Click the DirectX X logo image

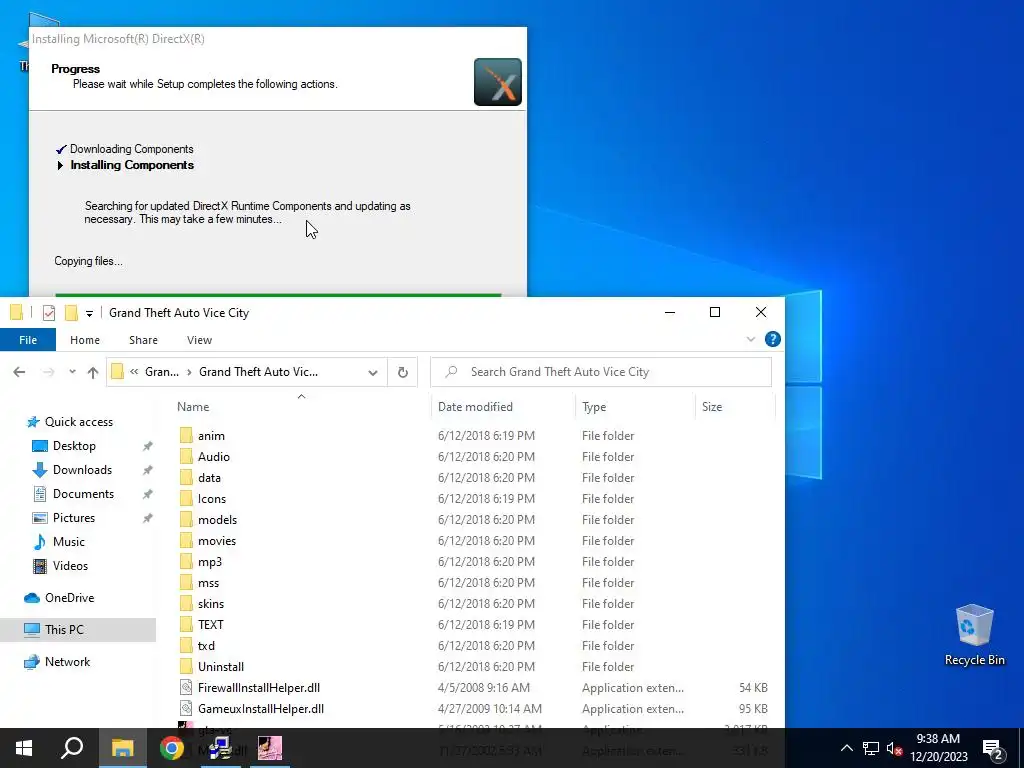(498, 82)
